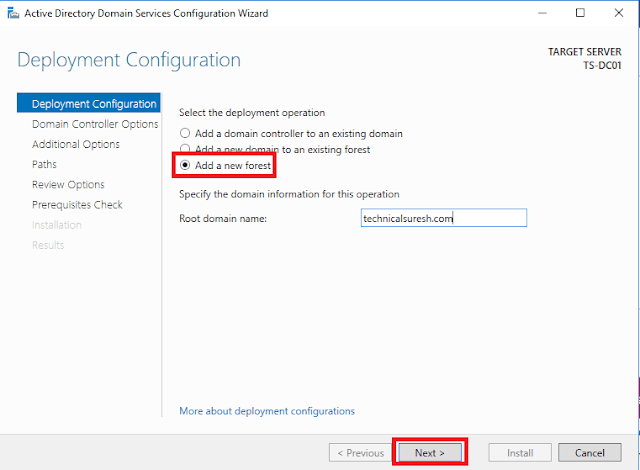Select the Prerequisites Check step
Screen dimensions: 640x470
point(77,204)
